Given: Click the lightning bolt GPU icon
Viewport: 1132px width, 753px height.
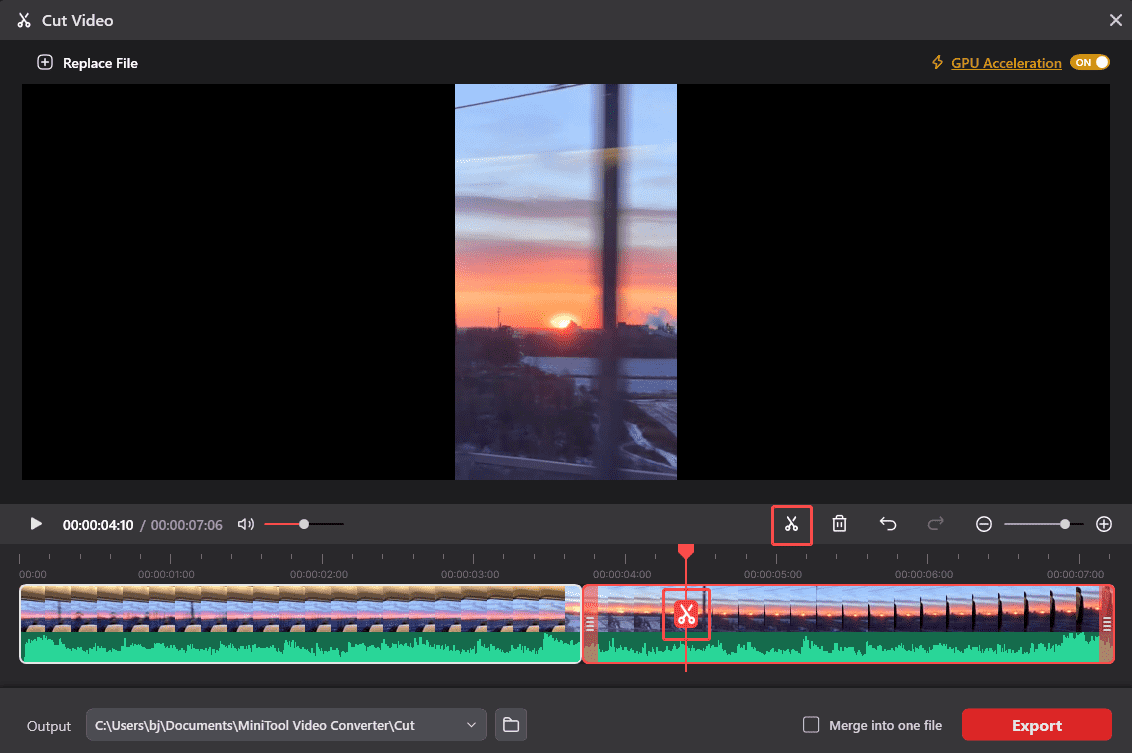Looking at the screenshot, I should 937,63.
